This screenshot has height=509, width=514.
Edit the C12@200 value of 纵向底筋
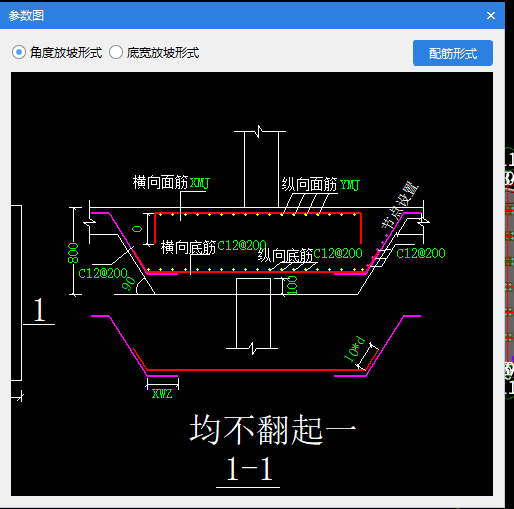338,253
